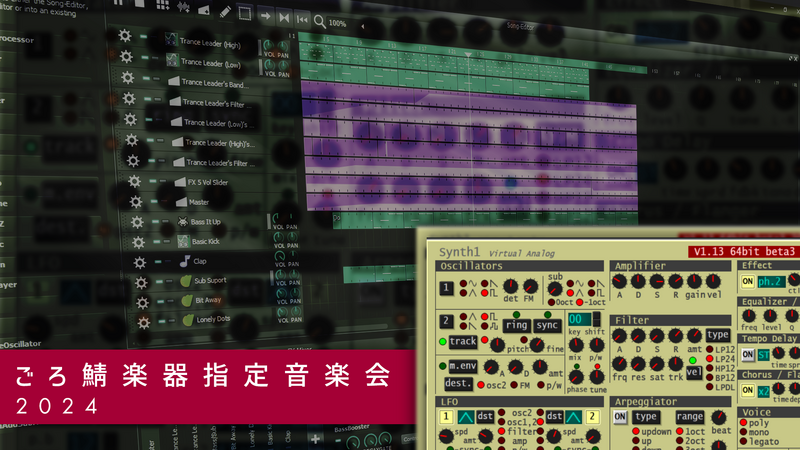Select the HP12 filter type radio

click(710, 368)
